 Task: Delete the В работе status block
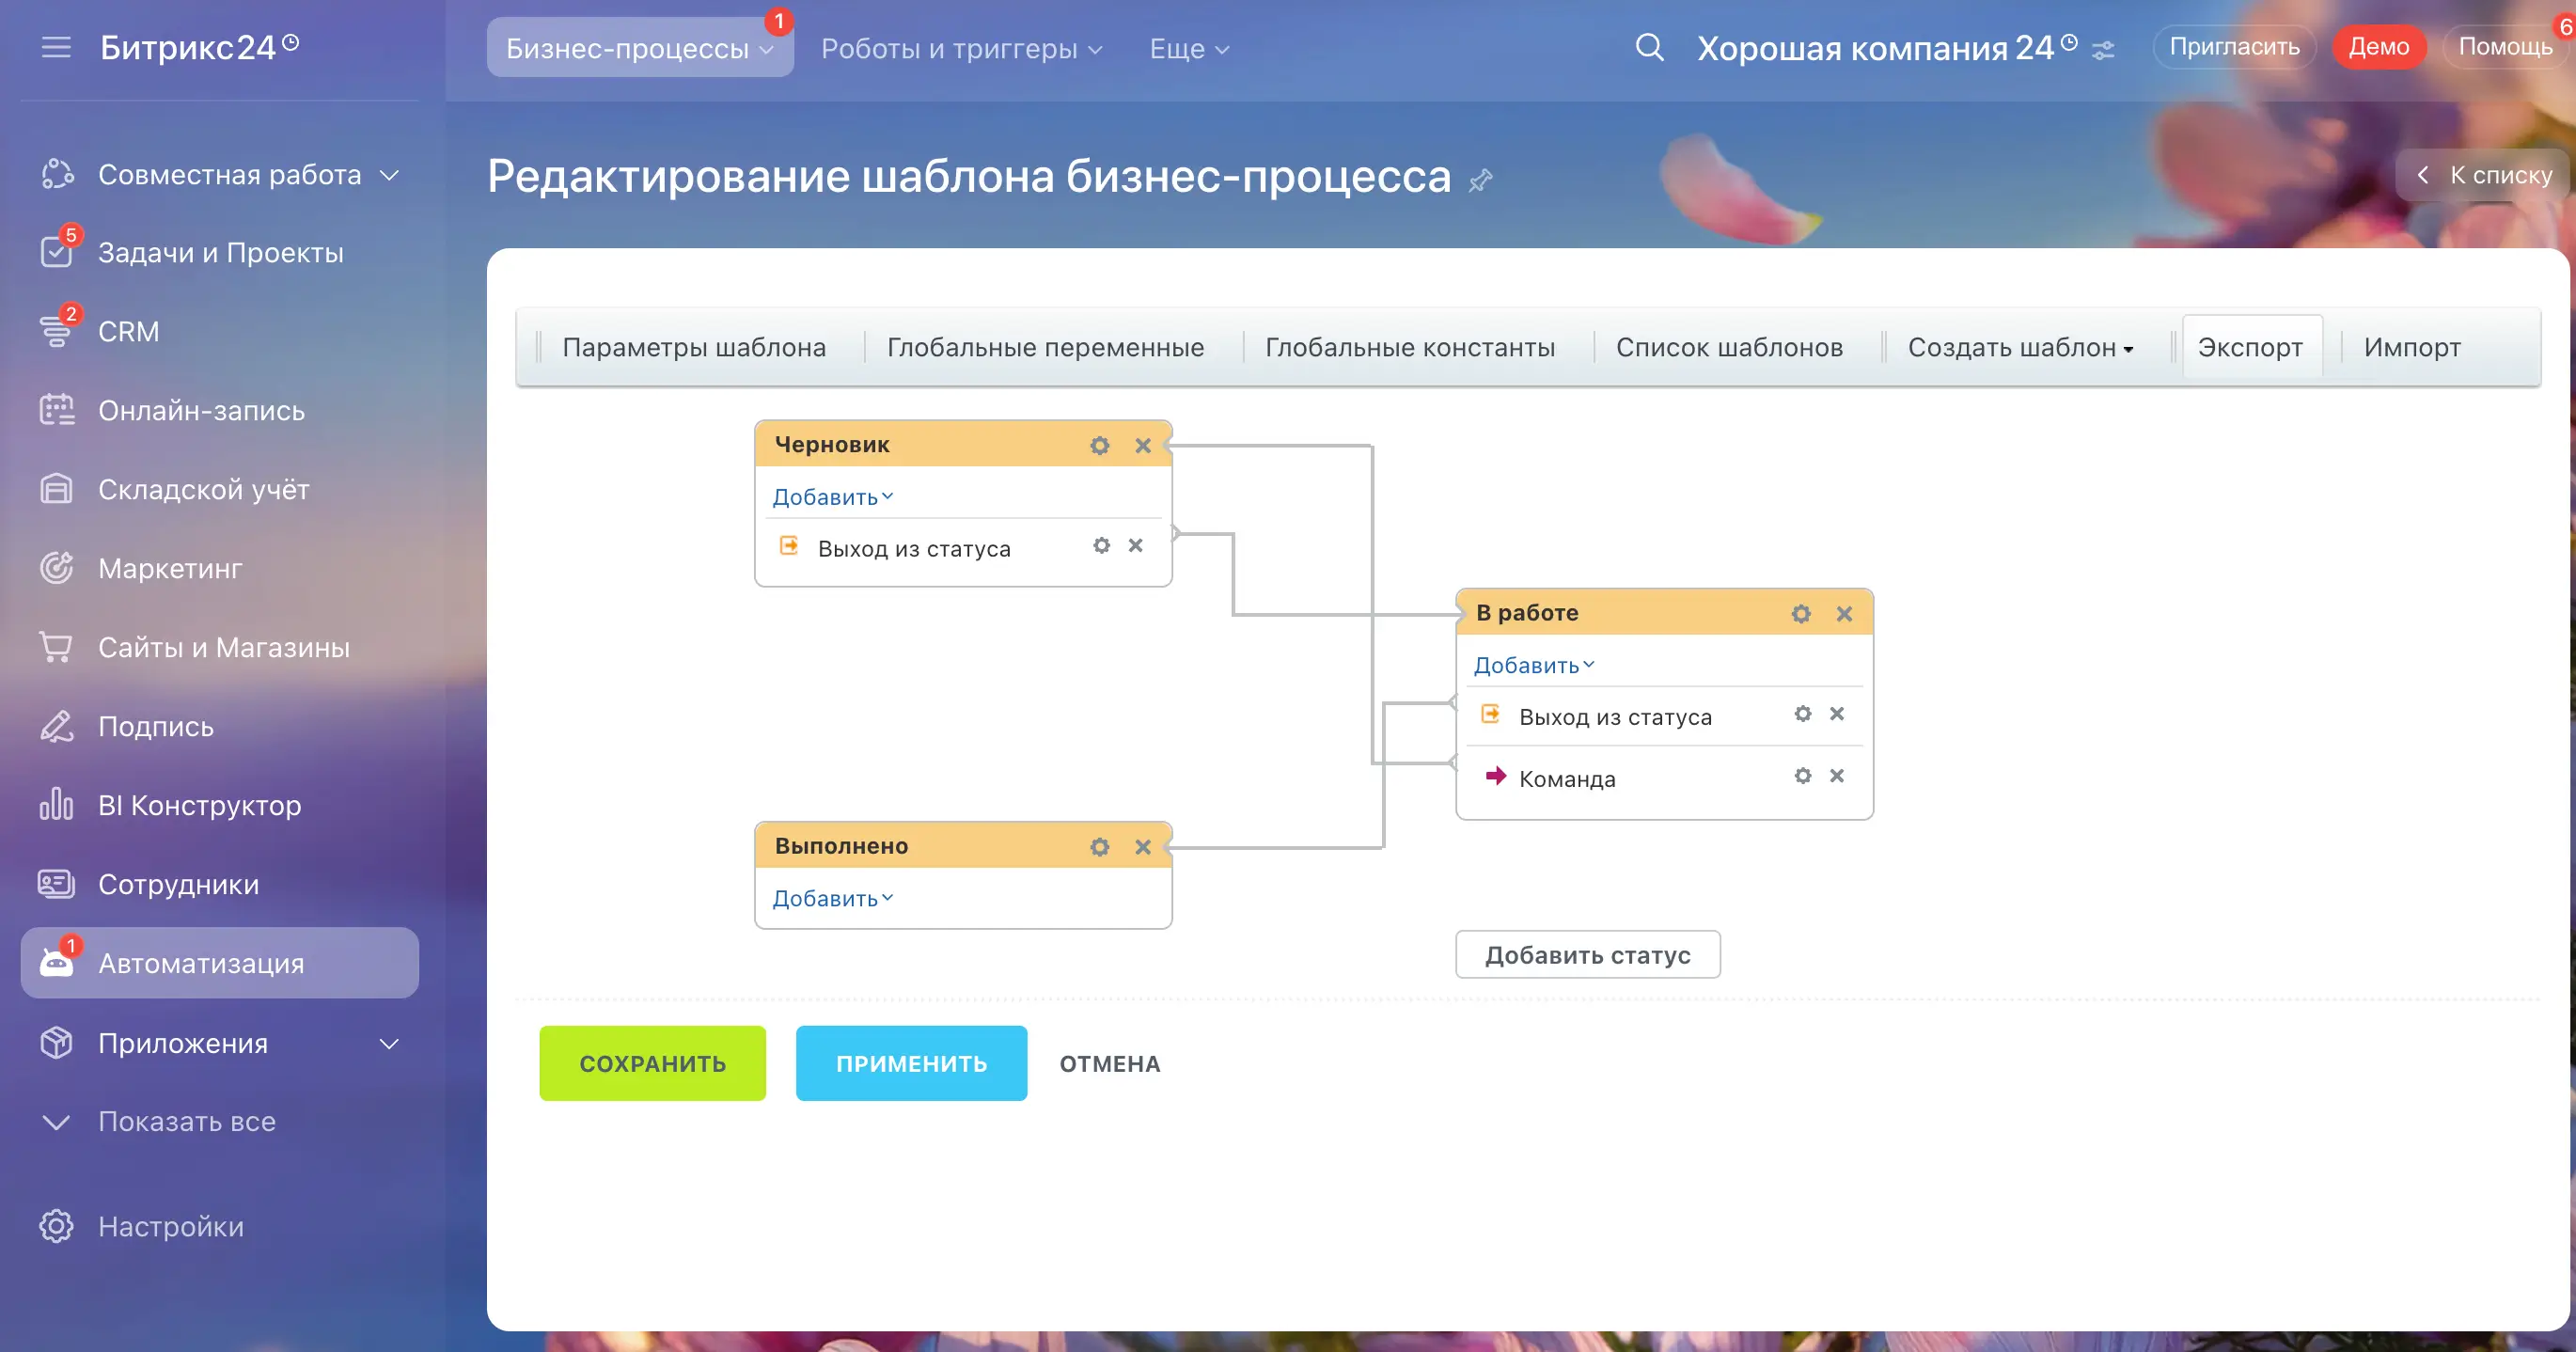click(1844, 614)
